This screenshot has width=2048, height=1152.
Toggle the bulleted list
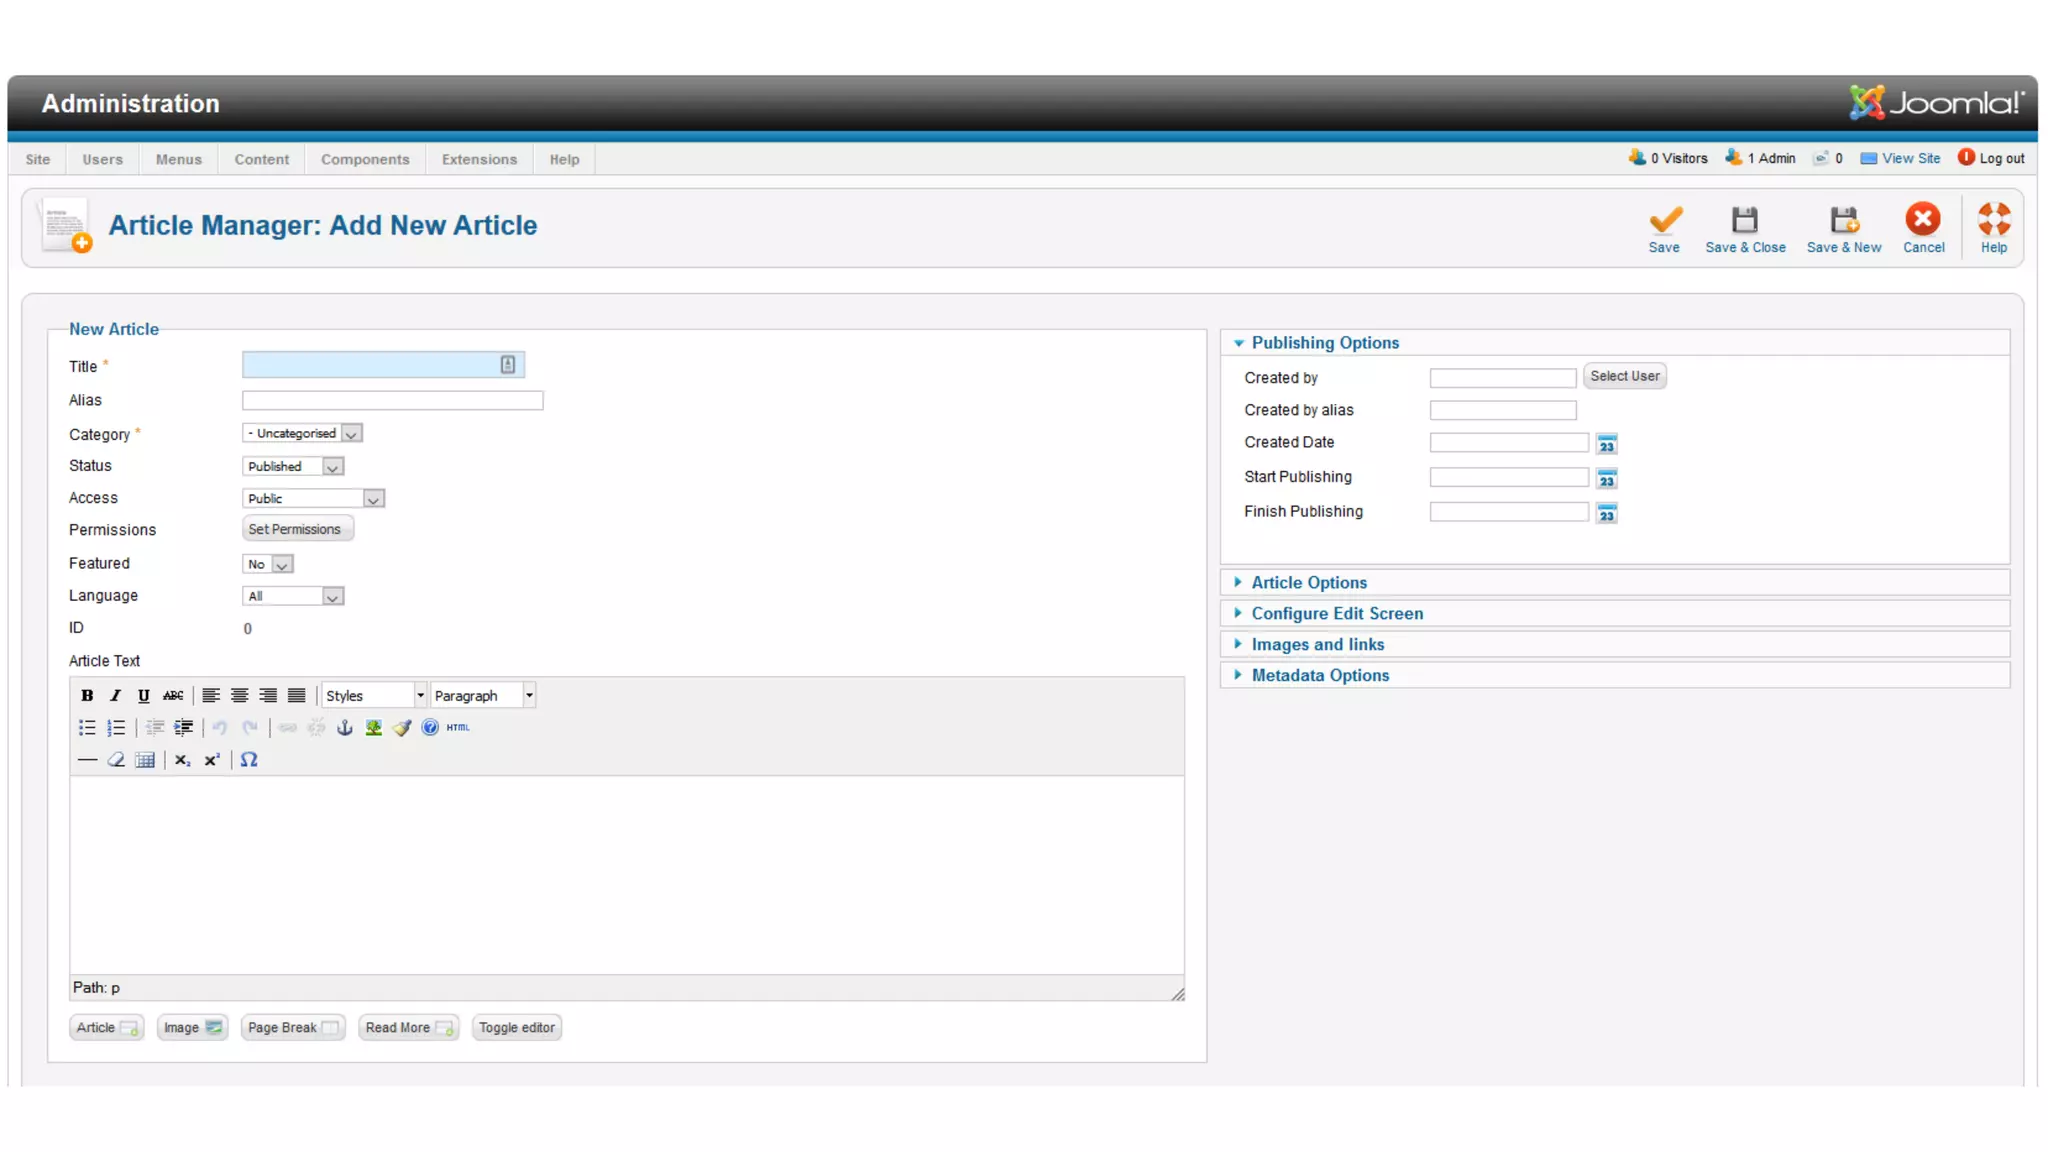[x=87, y=727]
